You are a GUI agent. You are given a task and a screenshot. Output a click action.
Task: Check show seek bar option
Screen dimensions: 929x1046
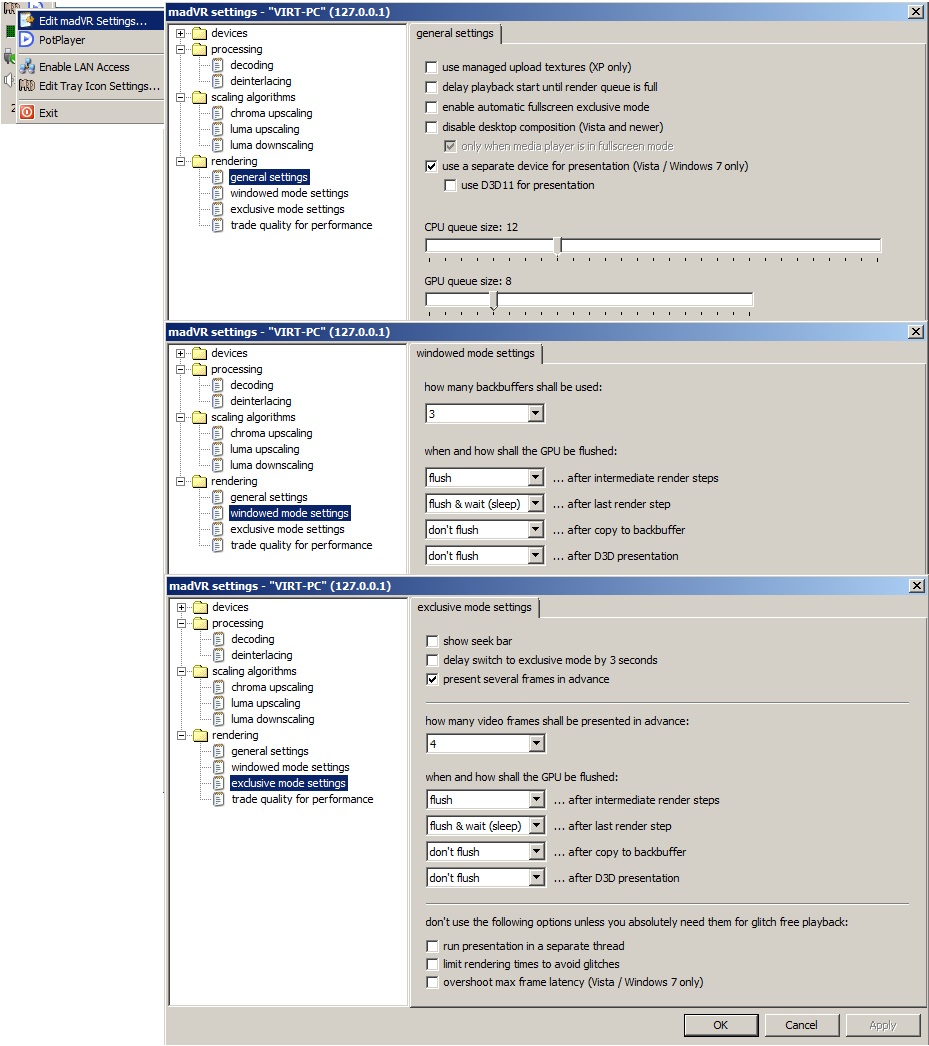tap(432, 641)
